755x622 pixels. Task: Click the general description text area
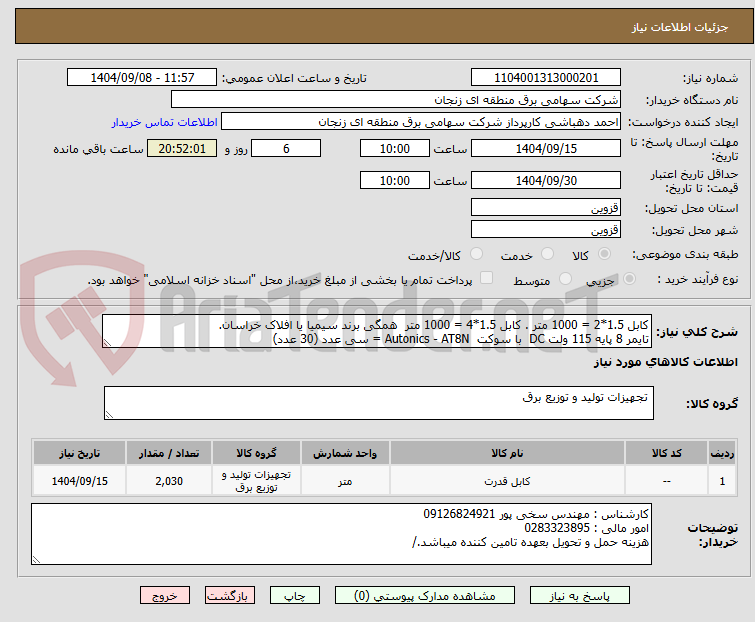377,331
